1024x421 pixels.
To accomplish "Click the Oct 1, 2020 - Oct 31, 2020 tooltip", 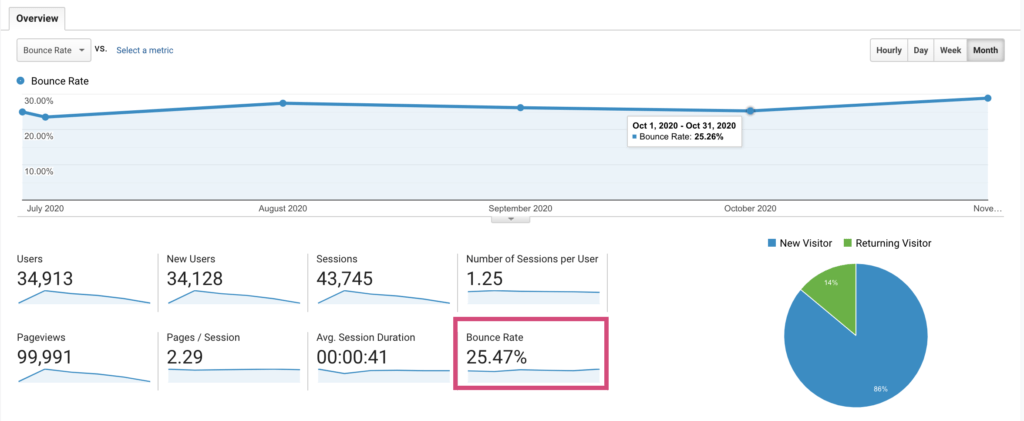I will click(684, 131).
